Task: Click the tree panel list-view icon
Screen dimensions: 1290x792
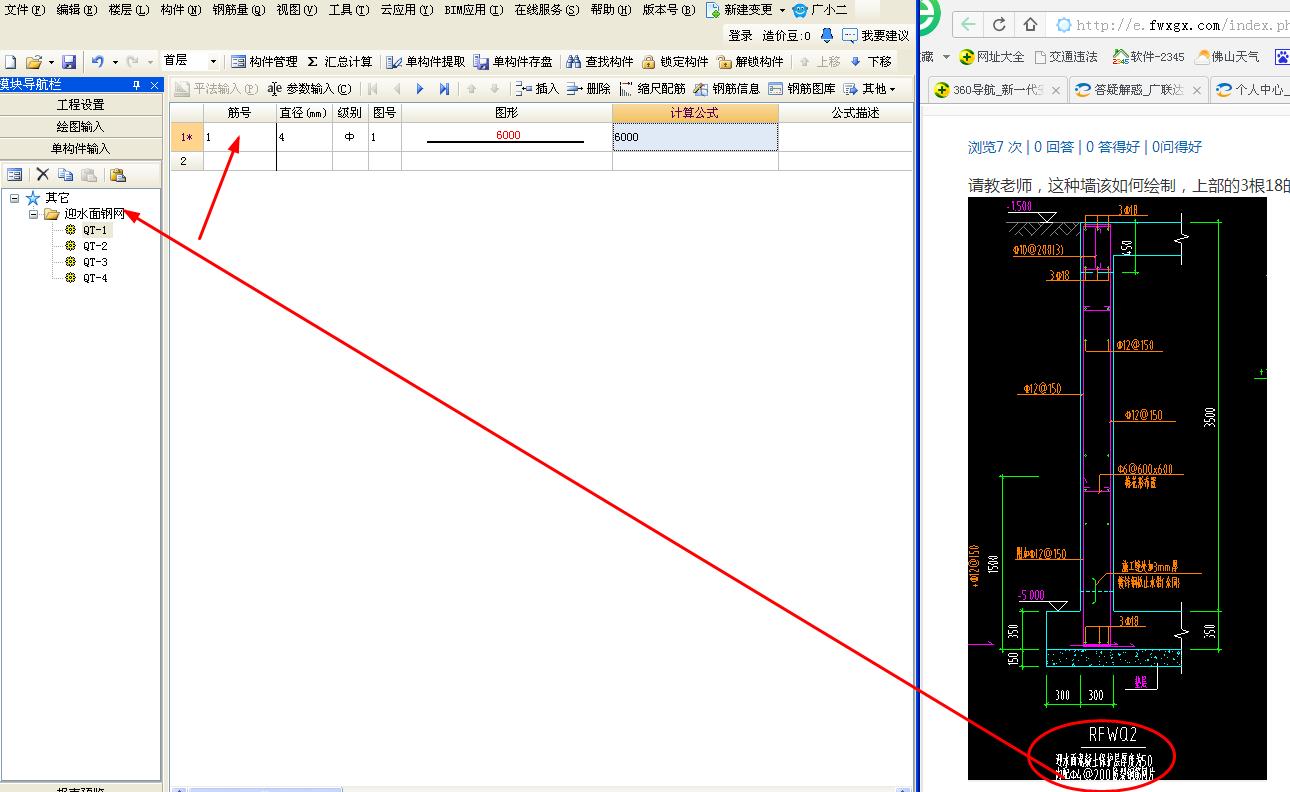Action: [15, 175]
